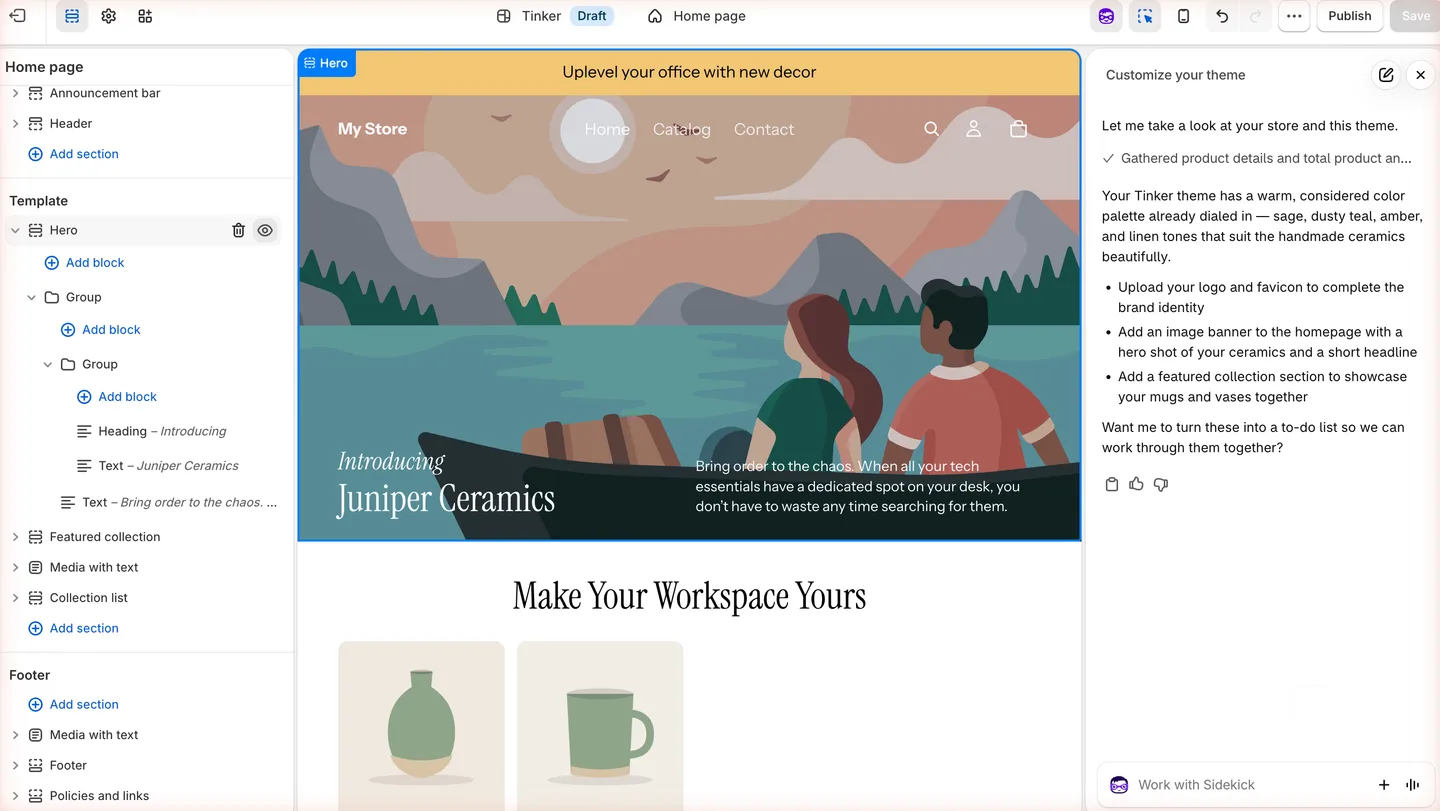Viewport: 1440px width, 811px height.
Task: Open Contact link in store preview
Action: (x=764, y=129)
